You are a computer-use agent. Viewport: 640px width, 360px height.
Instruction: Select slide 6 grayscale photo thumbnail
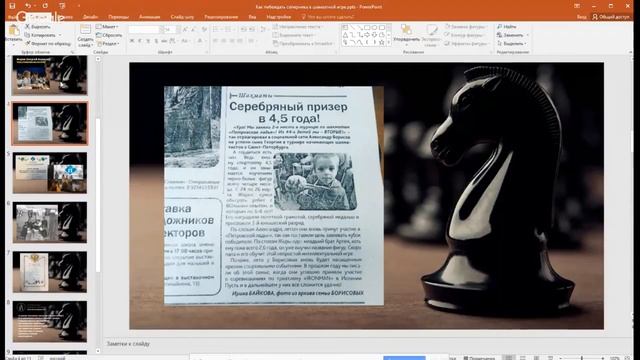click(x=50, y=222)
